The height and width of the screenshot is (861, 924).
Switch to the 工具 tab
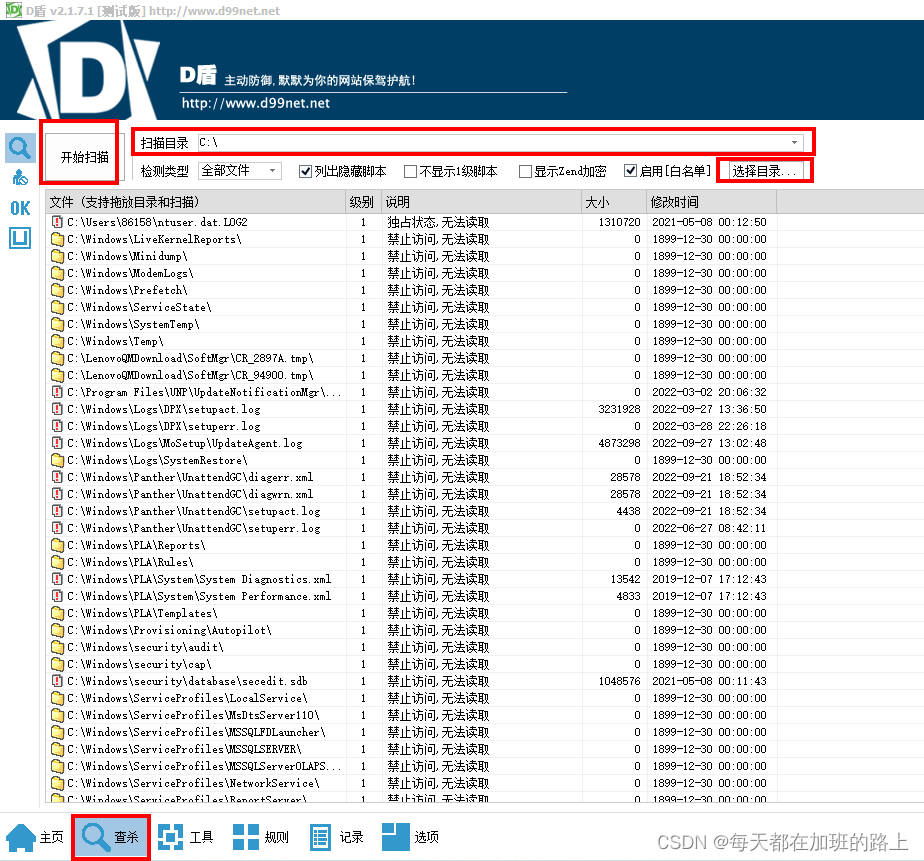pyautogui.click(x=186, y=837)
